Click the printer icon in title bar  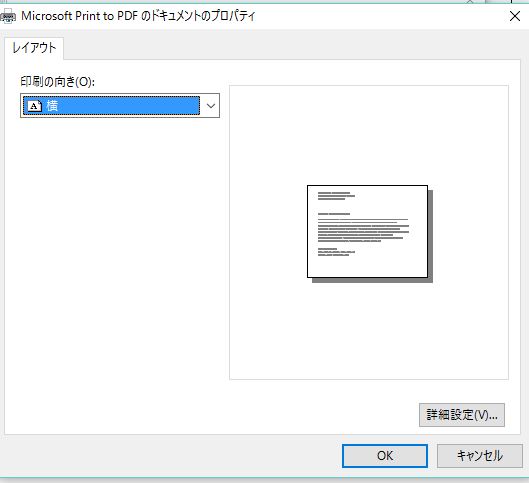point(7,16)
